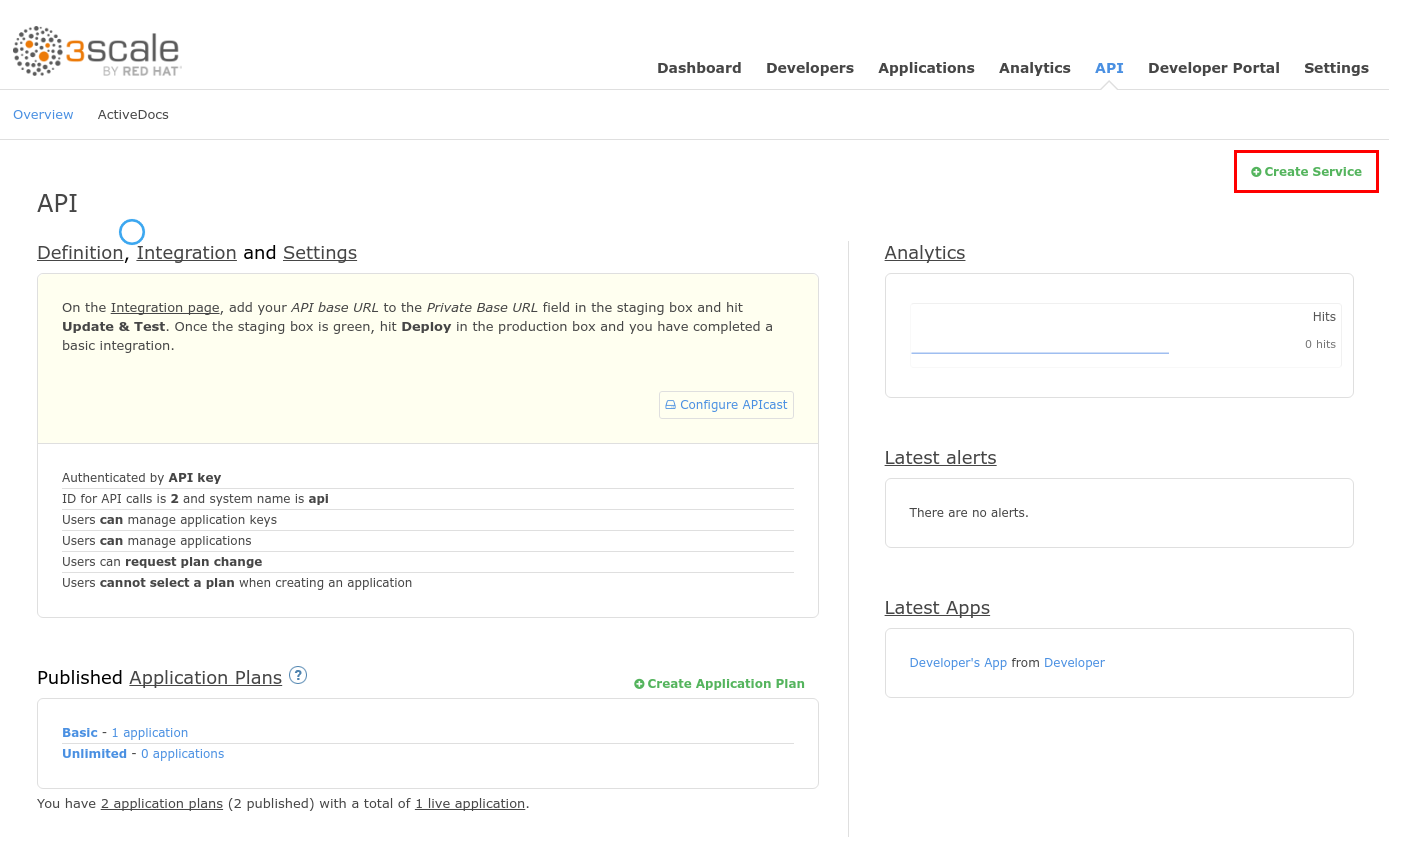Switch to the ActiveDocs tab
This screenshot has height=857, width=1409.
point(133,115)
